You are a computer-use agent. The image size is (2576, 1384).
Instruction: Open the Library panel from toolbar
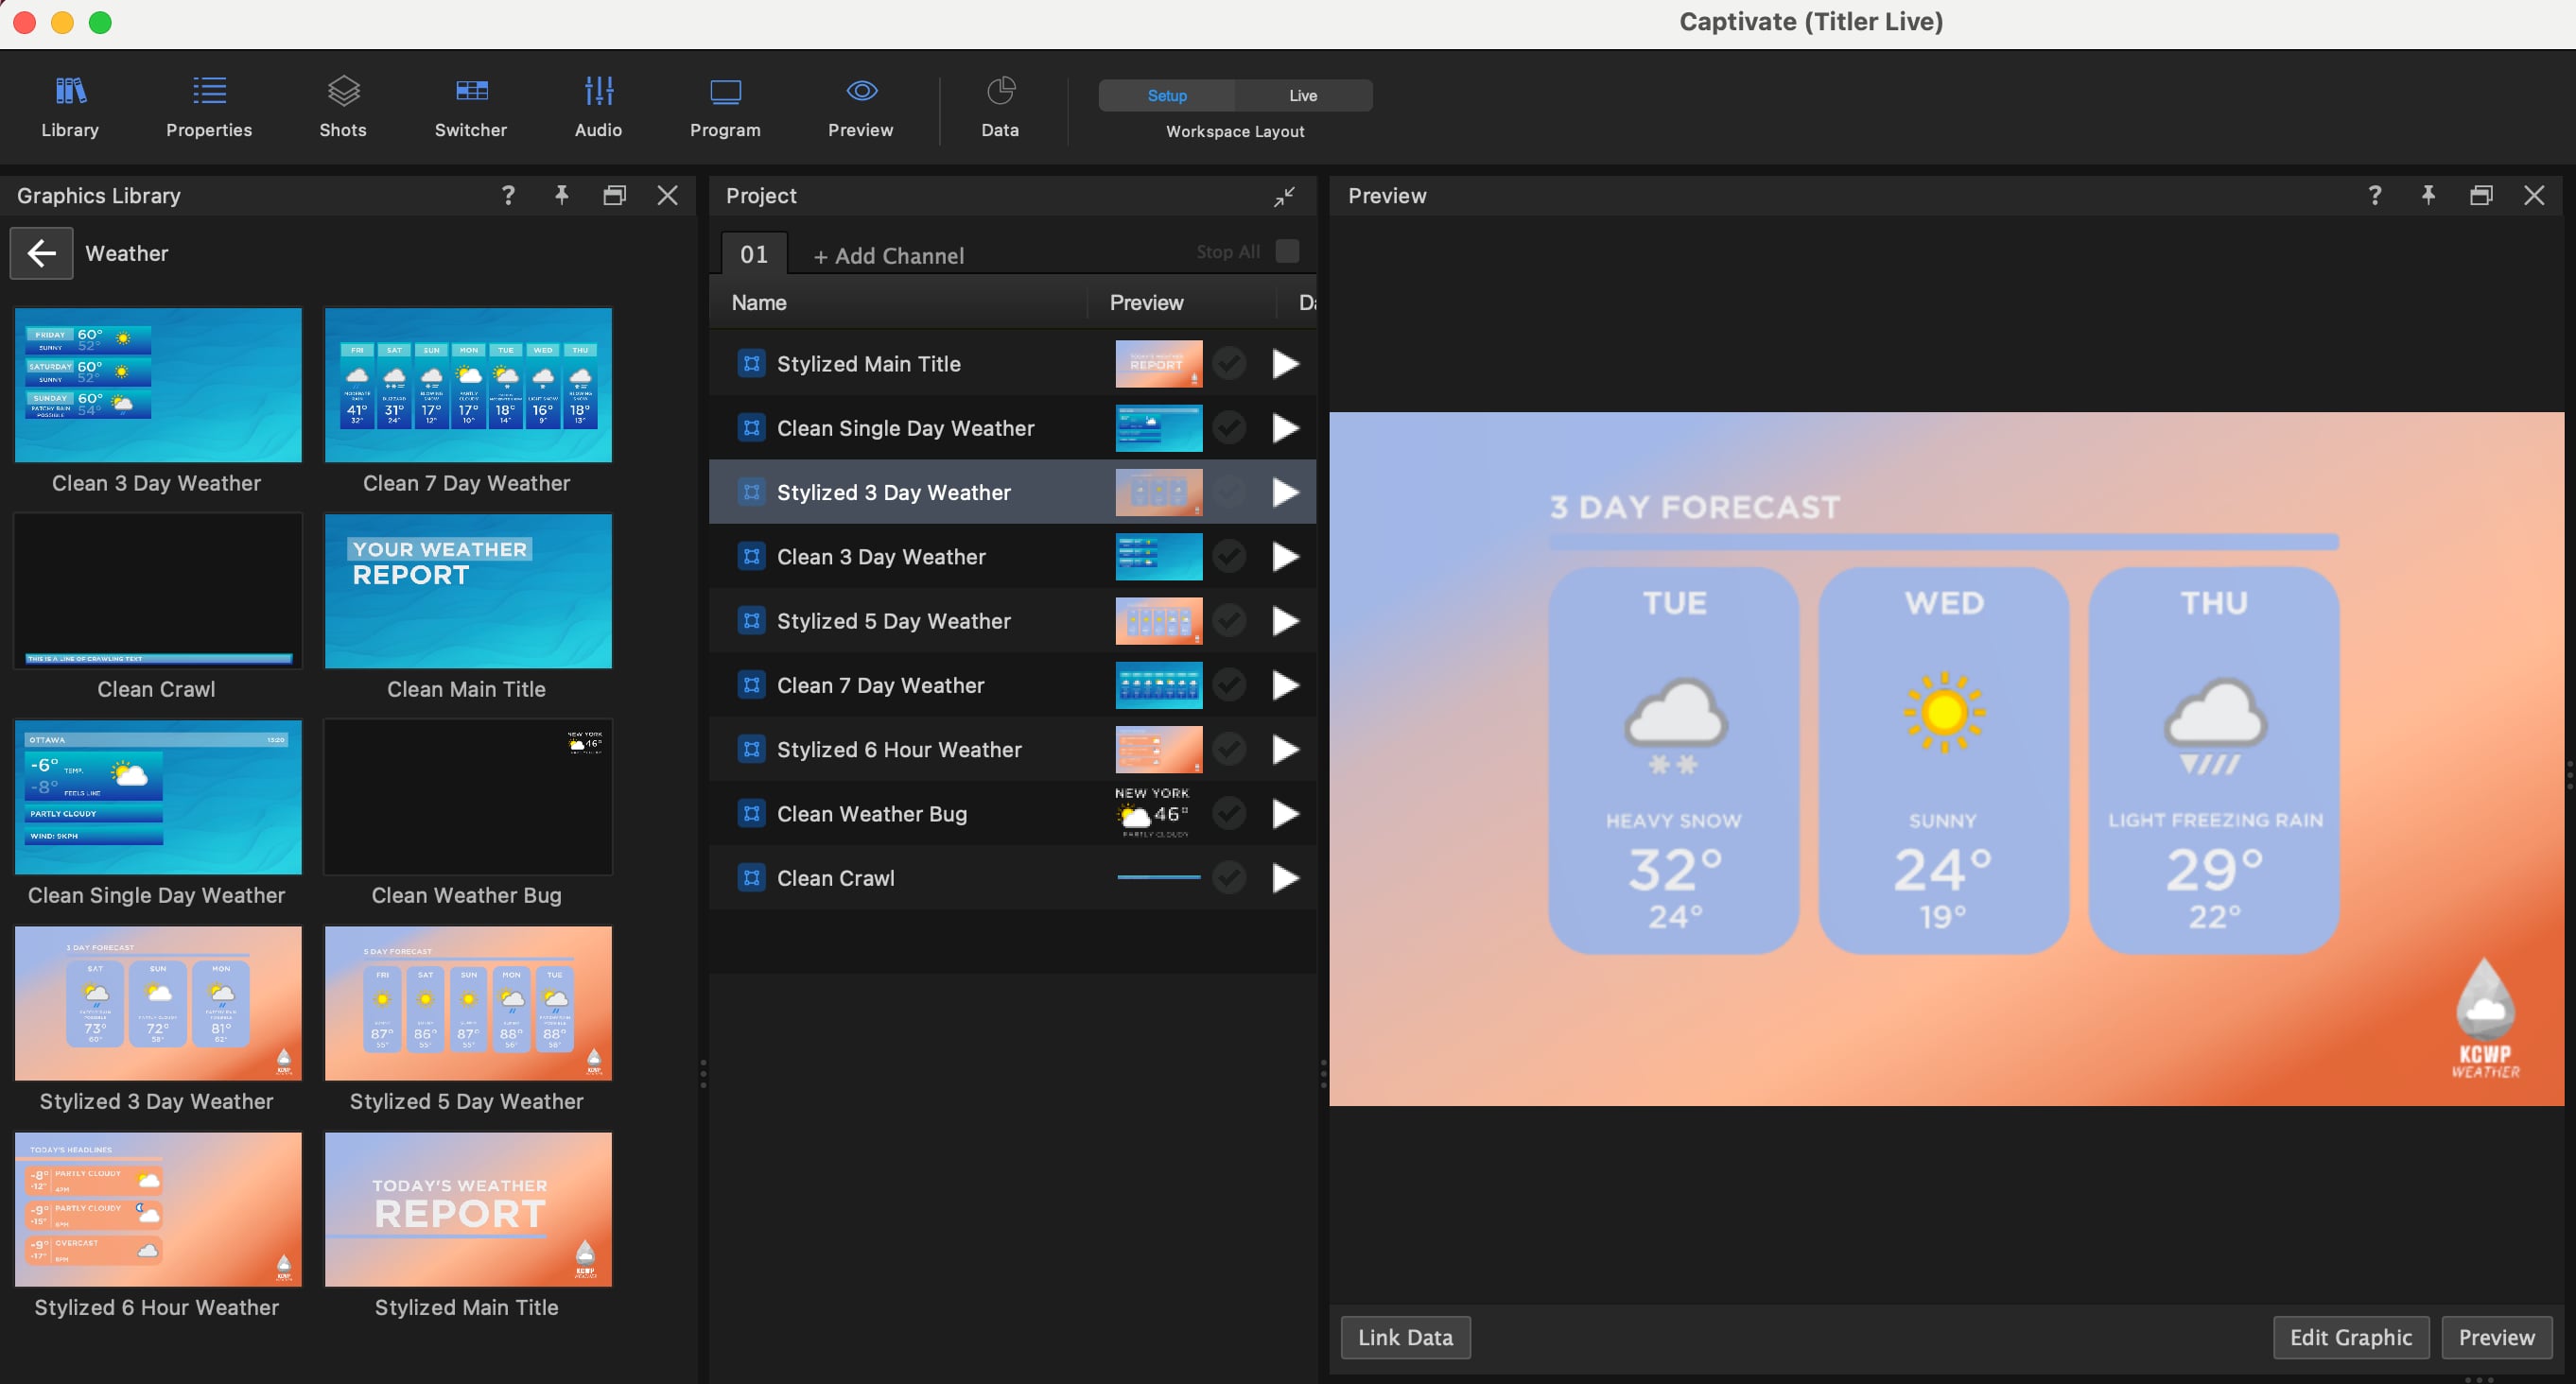pos(70,106)
